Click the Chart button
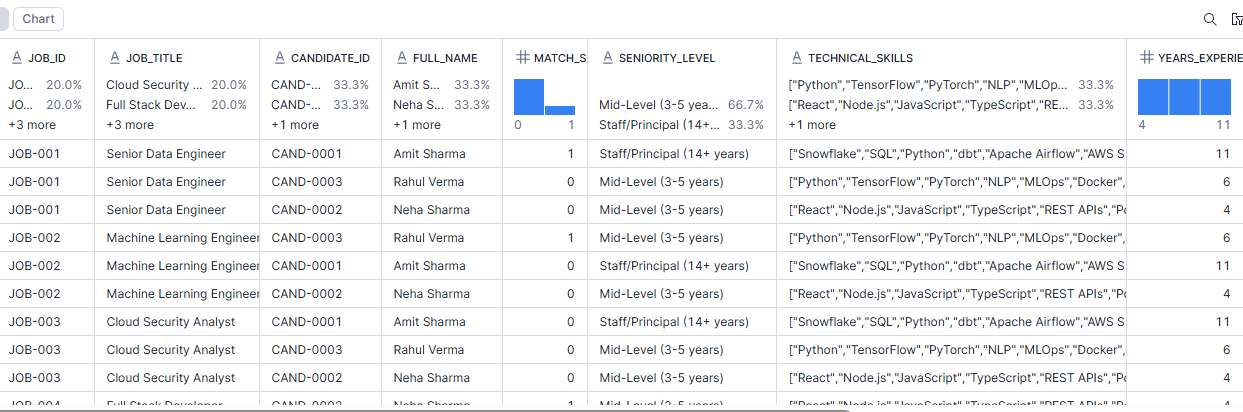 (x=38, y=19)
